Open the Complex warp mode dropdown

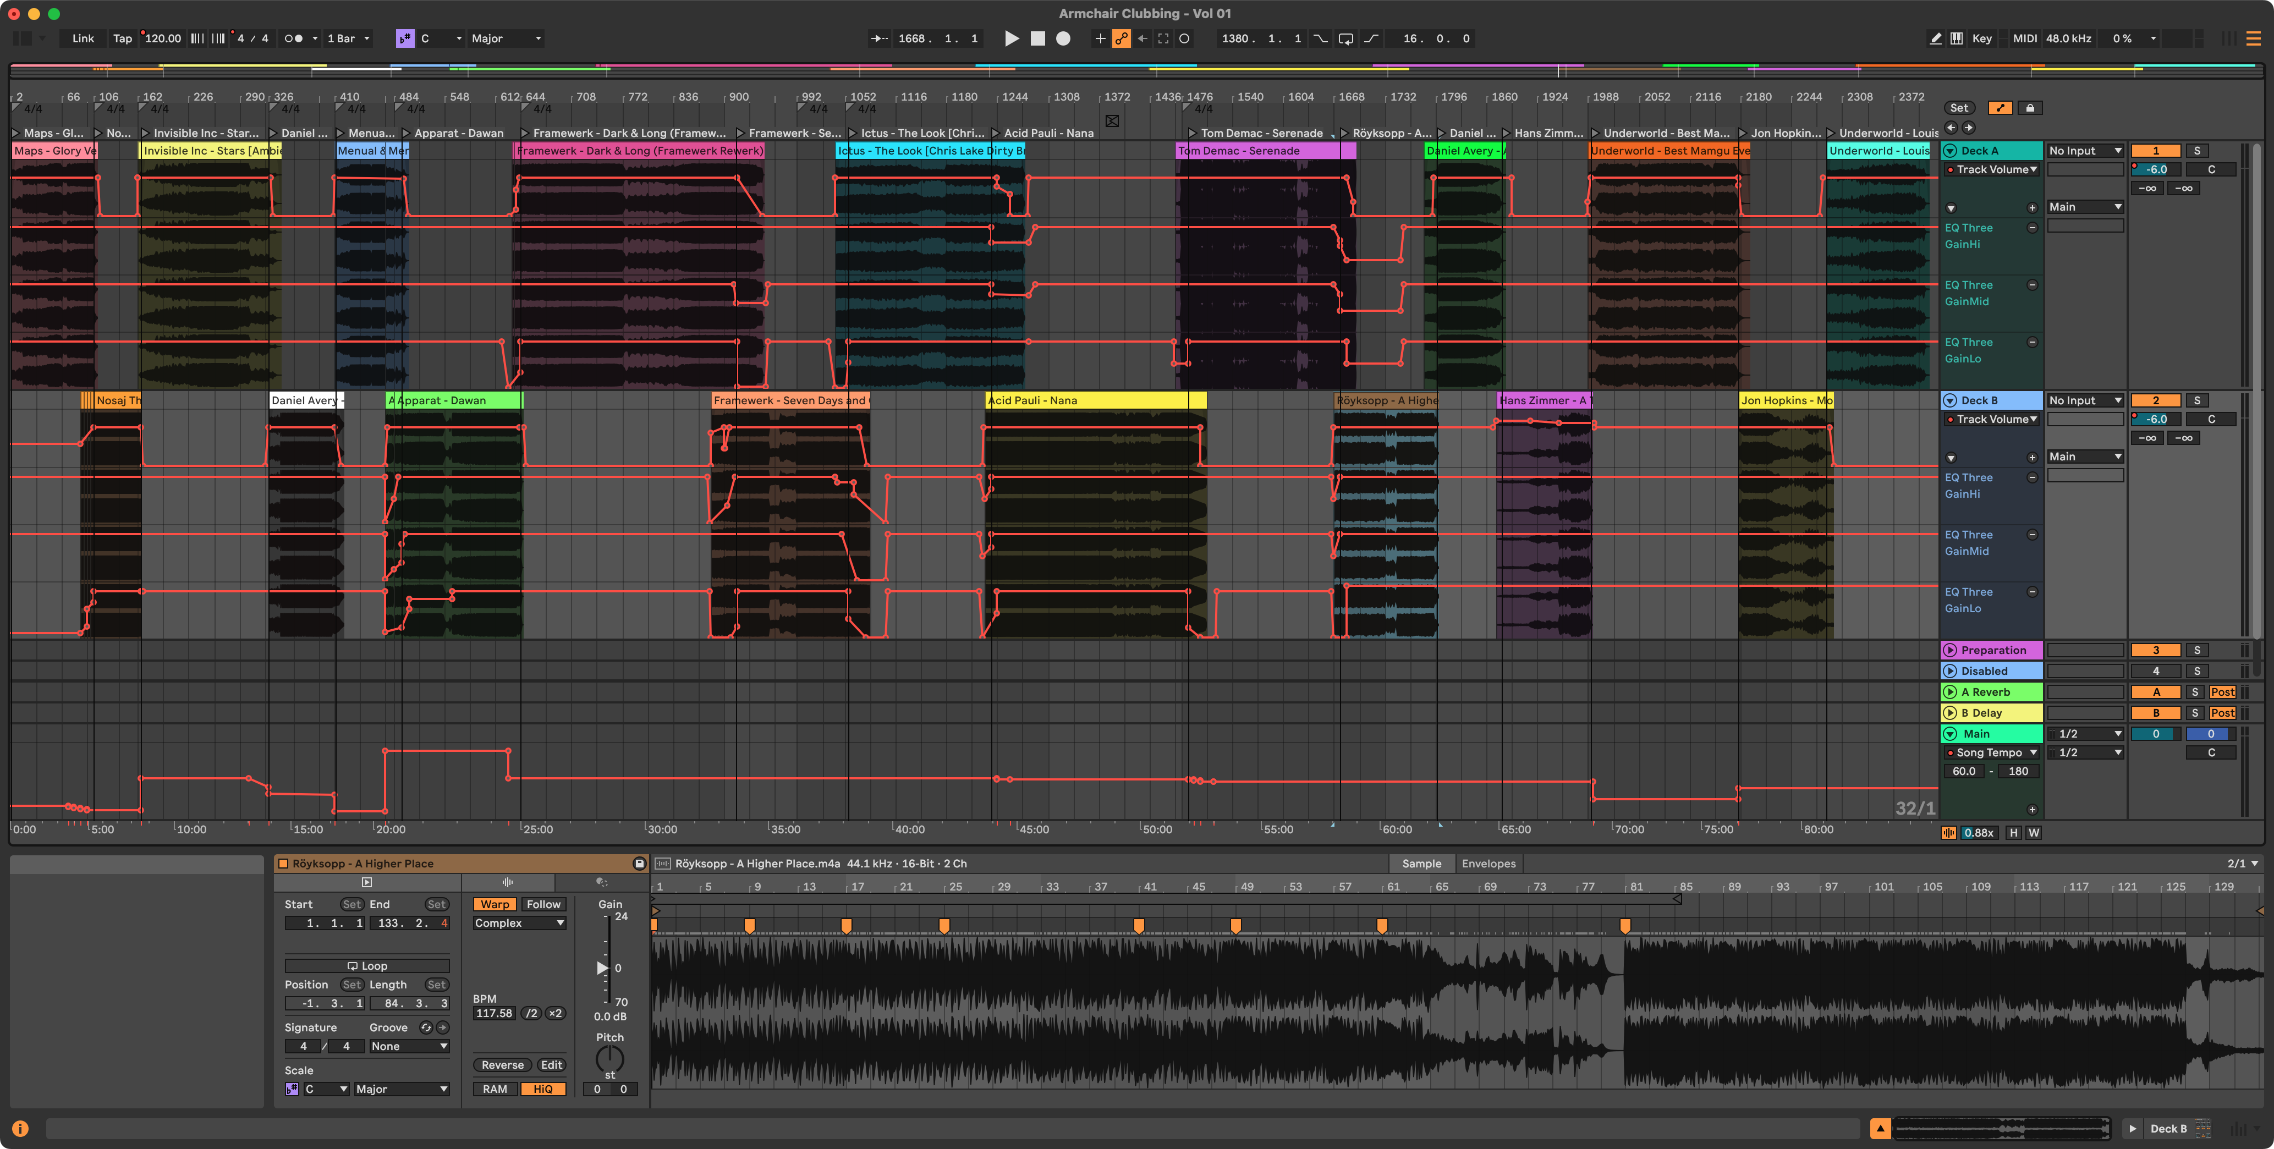pos(519,923)
